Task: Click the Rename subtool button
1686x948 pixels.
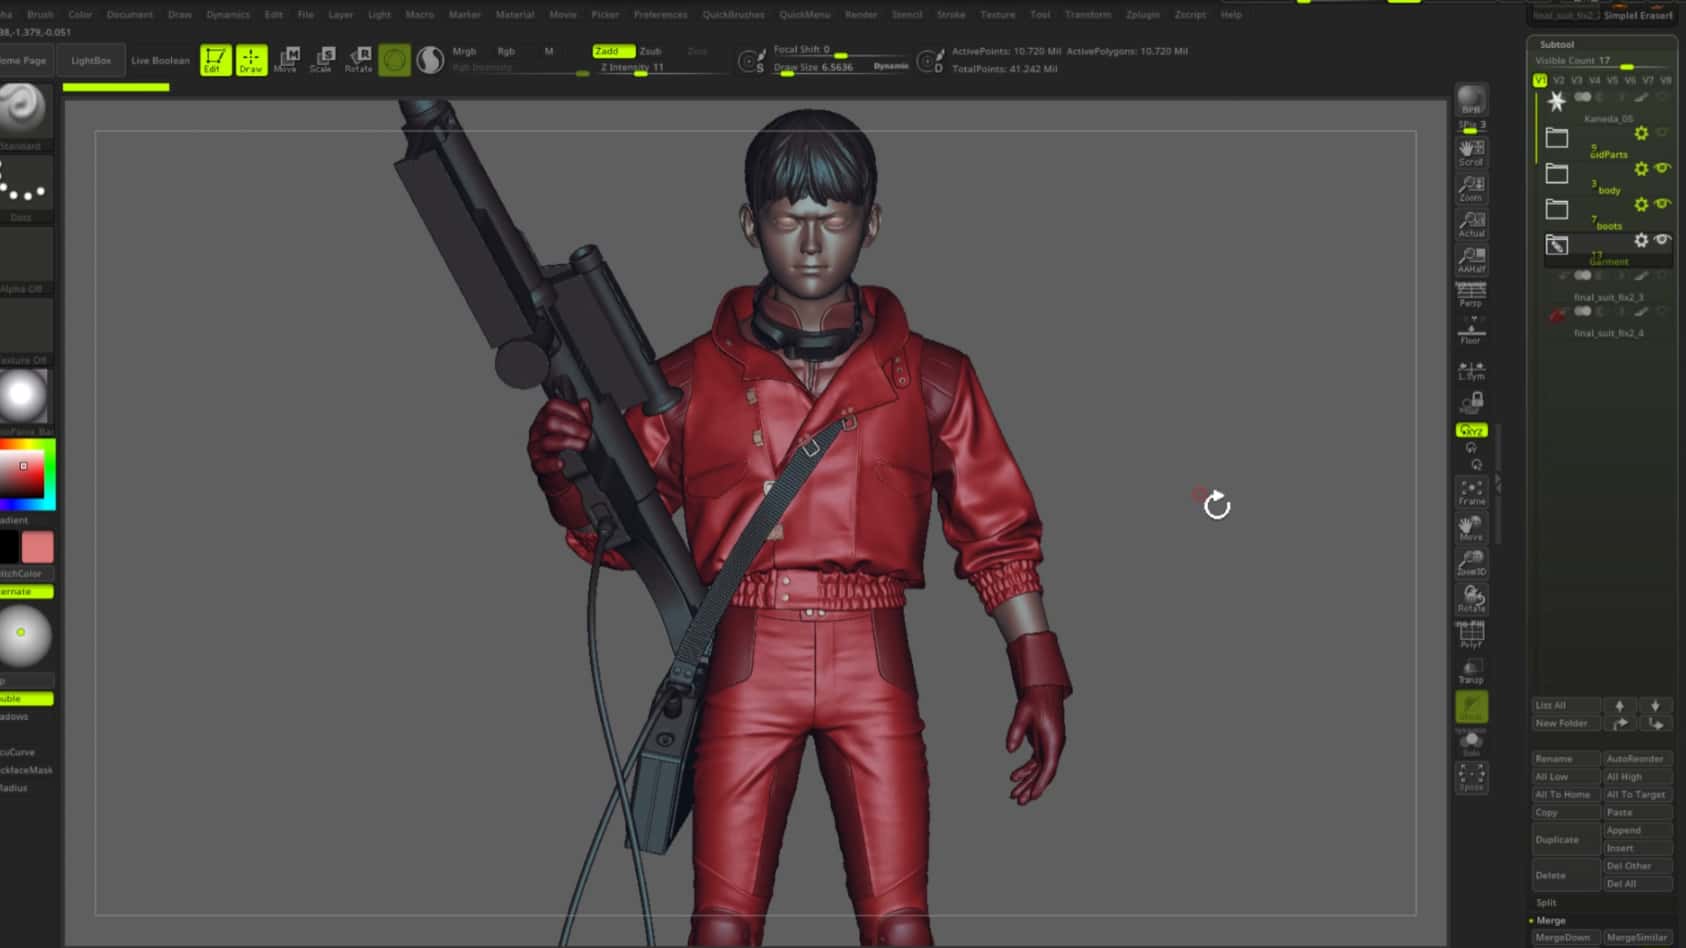Action: [1565, 759]
